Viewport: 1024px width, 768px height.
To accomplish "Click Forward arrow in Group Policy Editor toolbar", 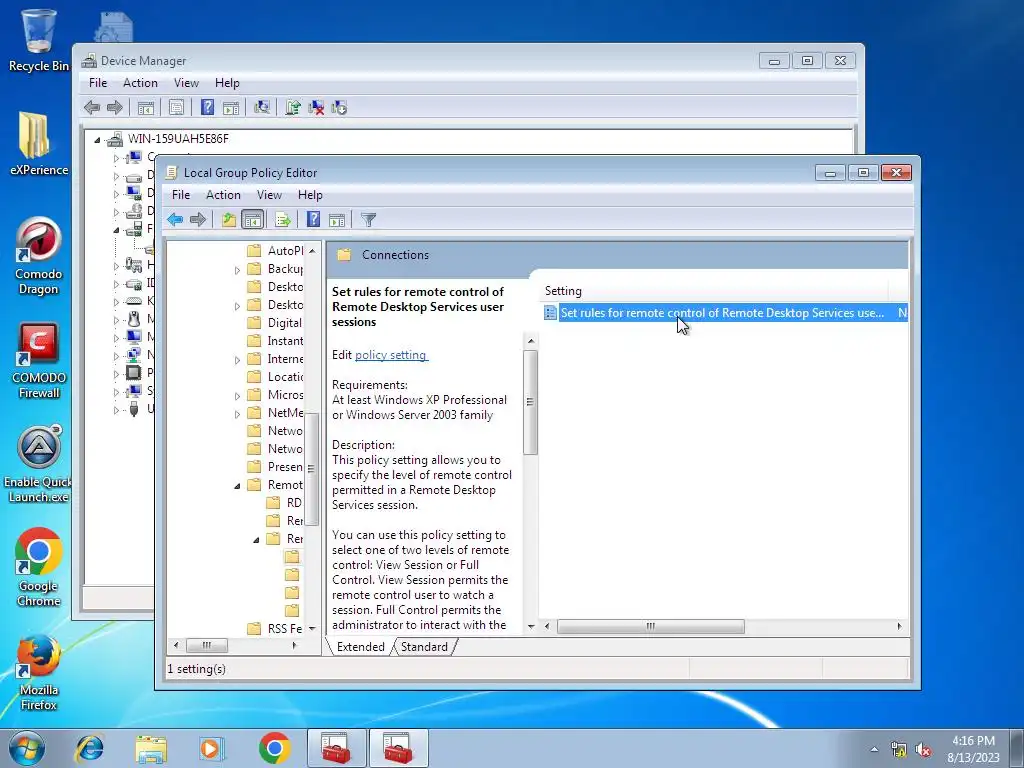I will click(197, 219).
